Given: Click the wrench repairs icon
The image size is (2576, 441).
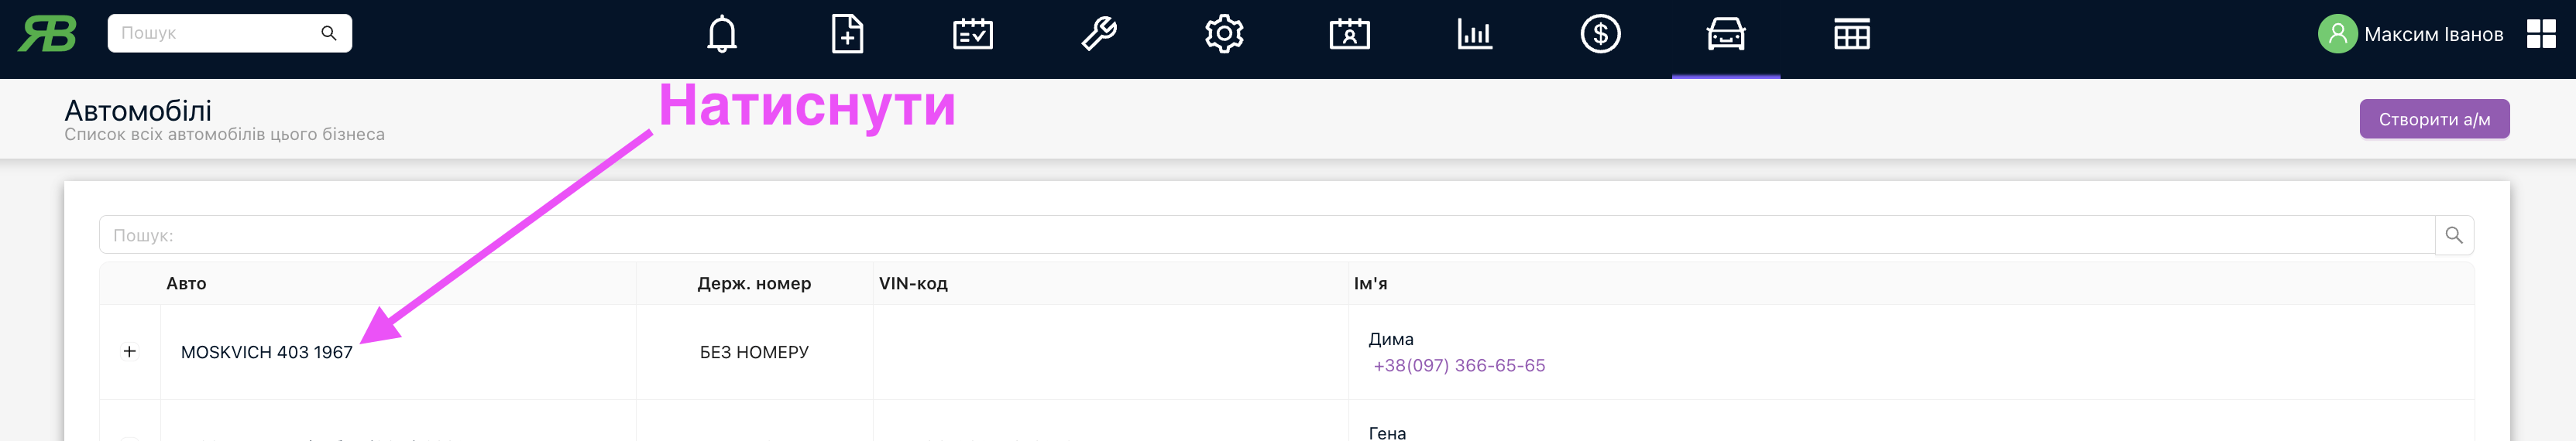Looking at the screenshot, I should pos(1098,35).
